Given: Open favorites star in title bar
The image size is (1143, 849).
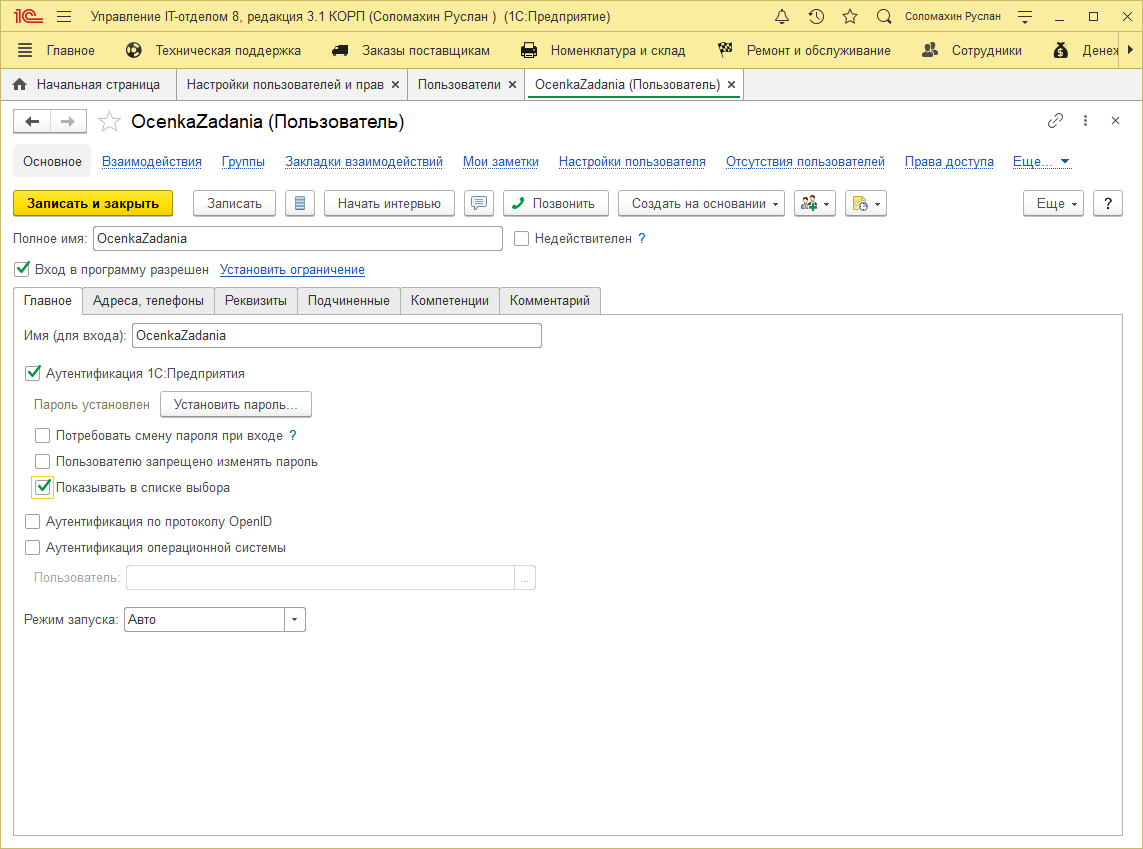Looking at the screenshot, I should coord(850,17).
